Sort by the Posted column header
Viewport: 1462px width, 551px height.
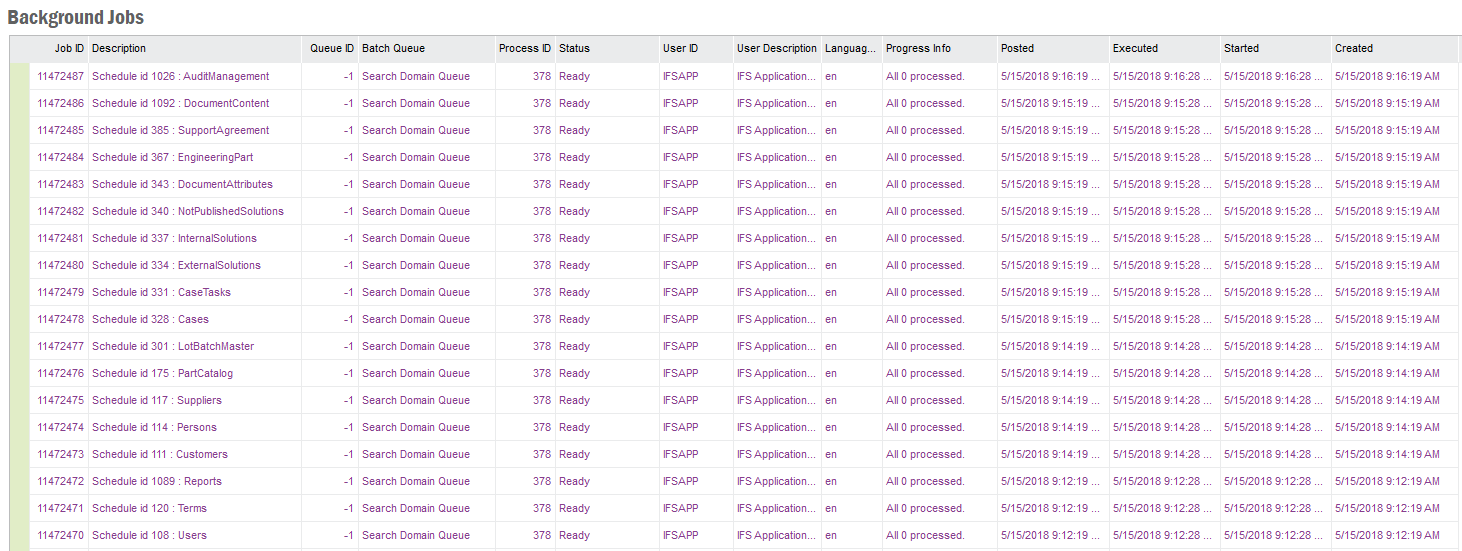[x=1017, y=48]
